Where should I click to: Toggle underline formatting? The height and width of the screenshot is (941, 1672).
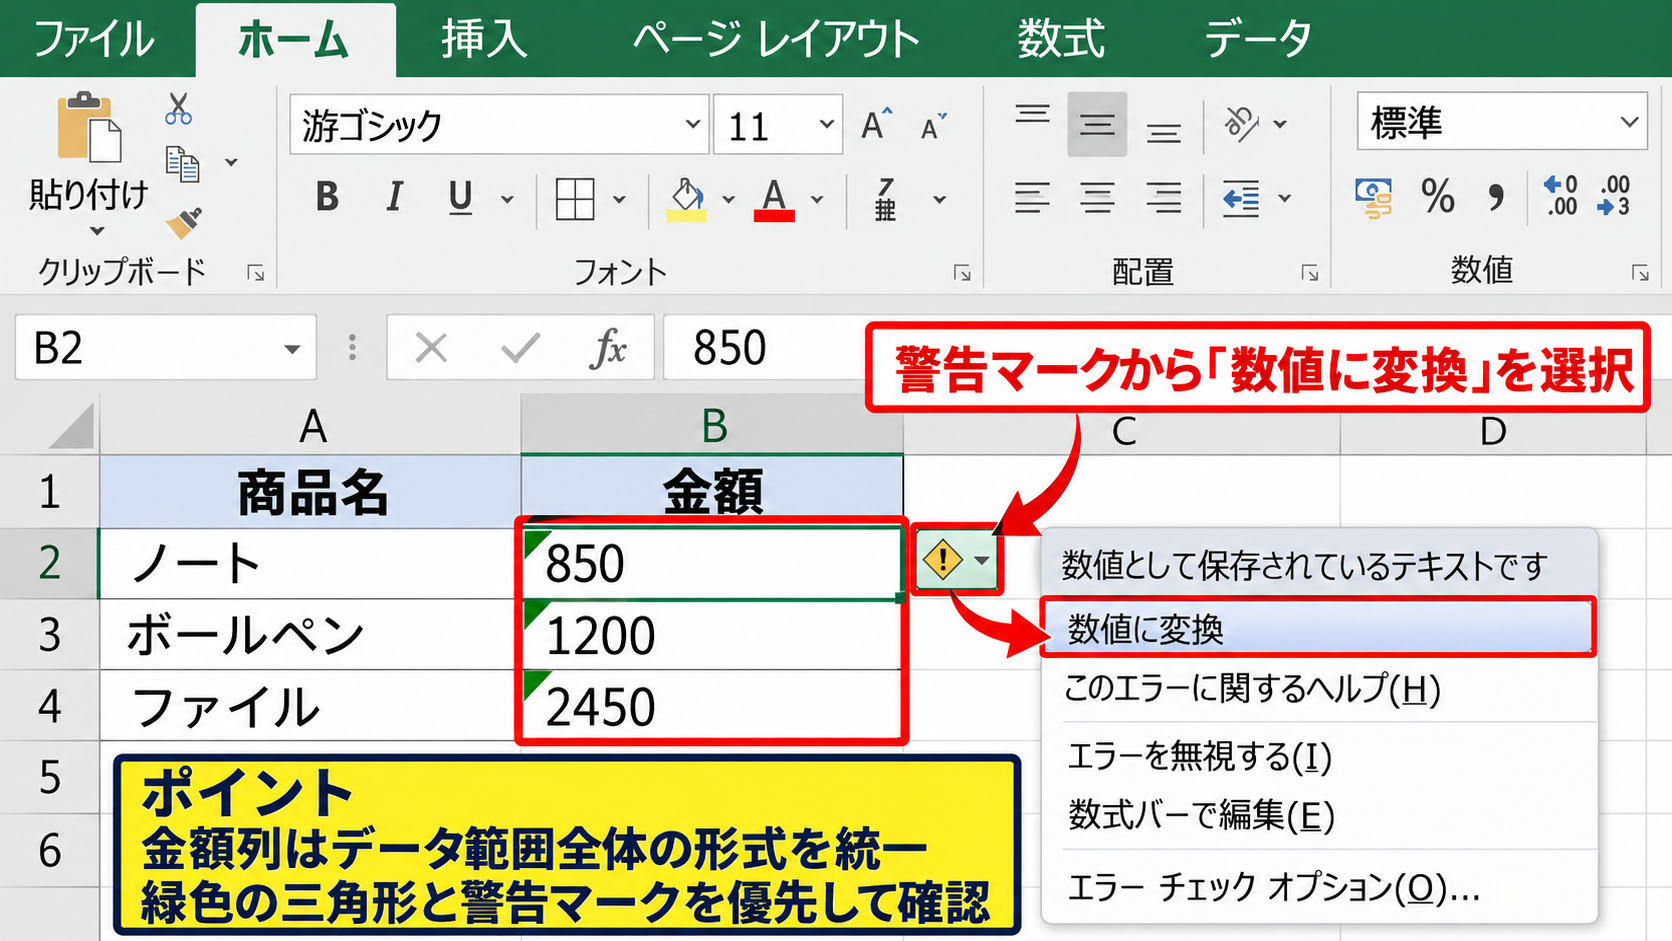pos(460,199)
